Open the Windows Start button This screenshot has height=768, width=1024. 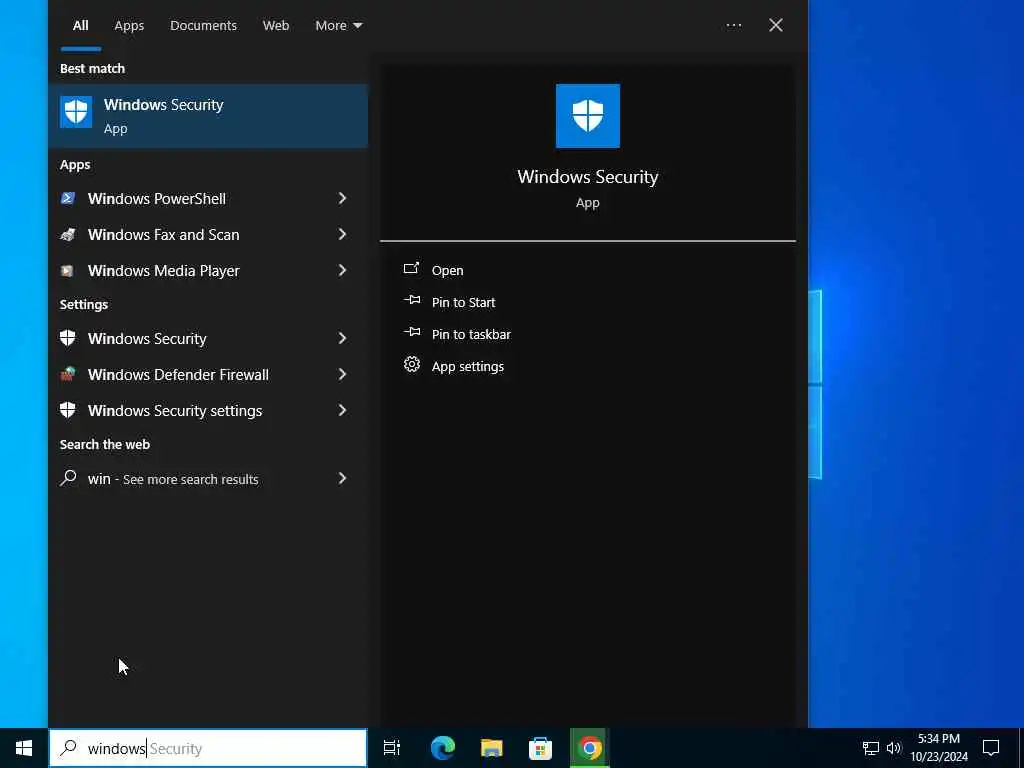click(24, 748)
